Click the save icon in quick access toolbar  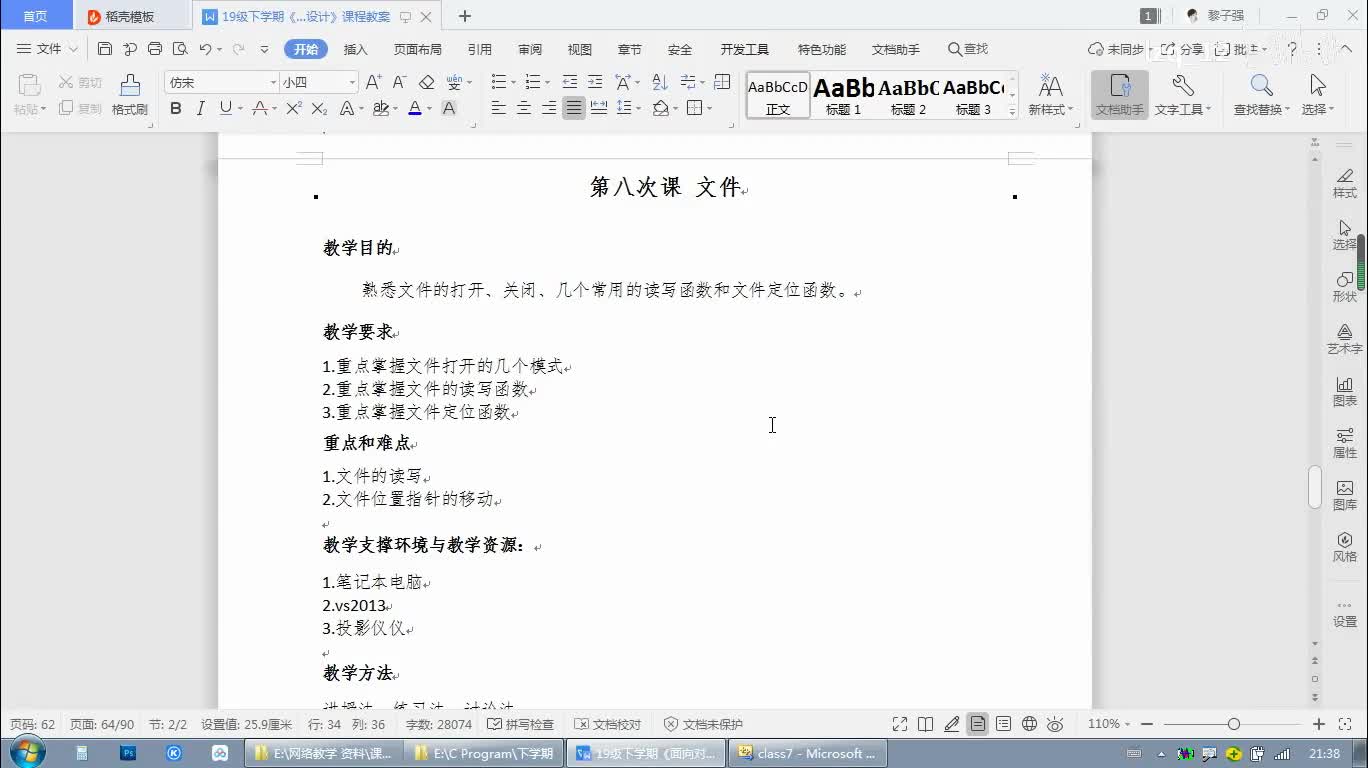pos(105,49)
